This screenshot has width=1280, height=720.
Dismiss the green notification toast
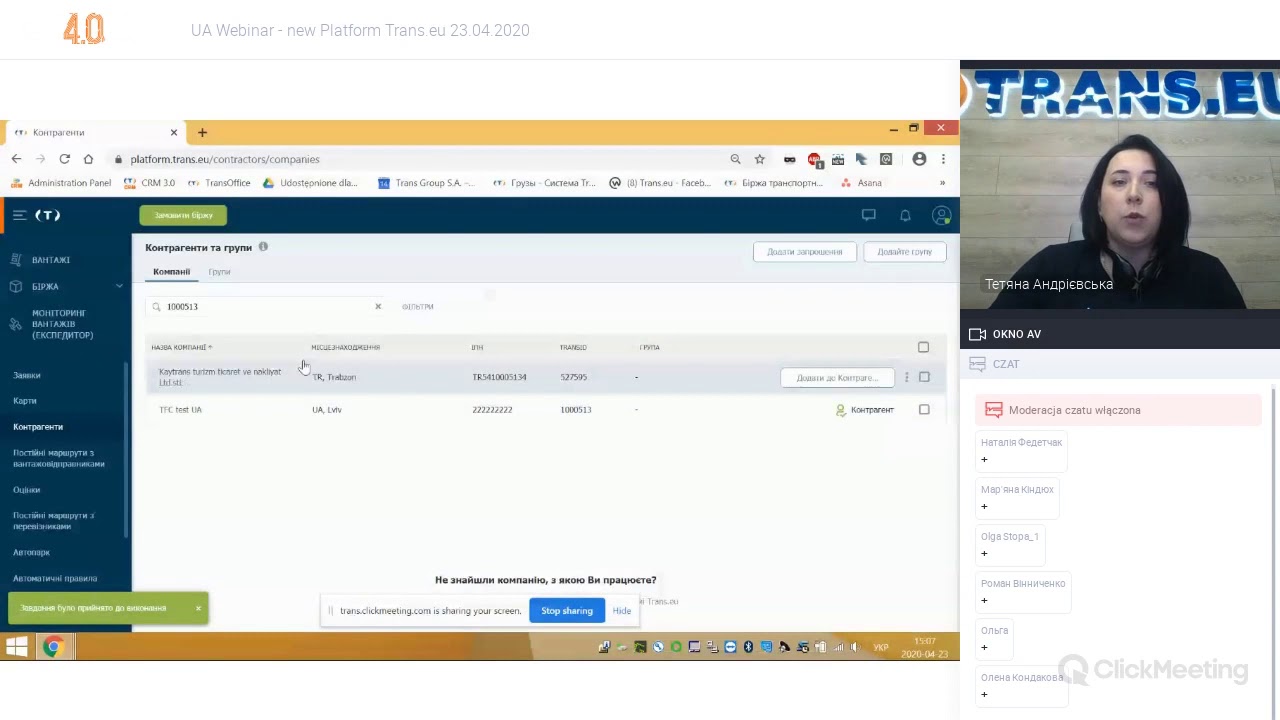(x=198, y=608)
